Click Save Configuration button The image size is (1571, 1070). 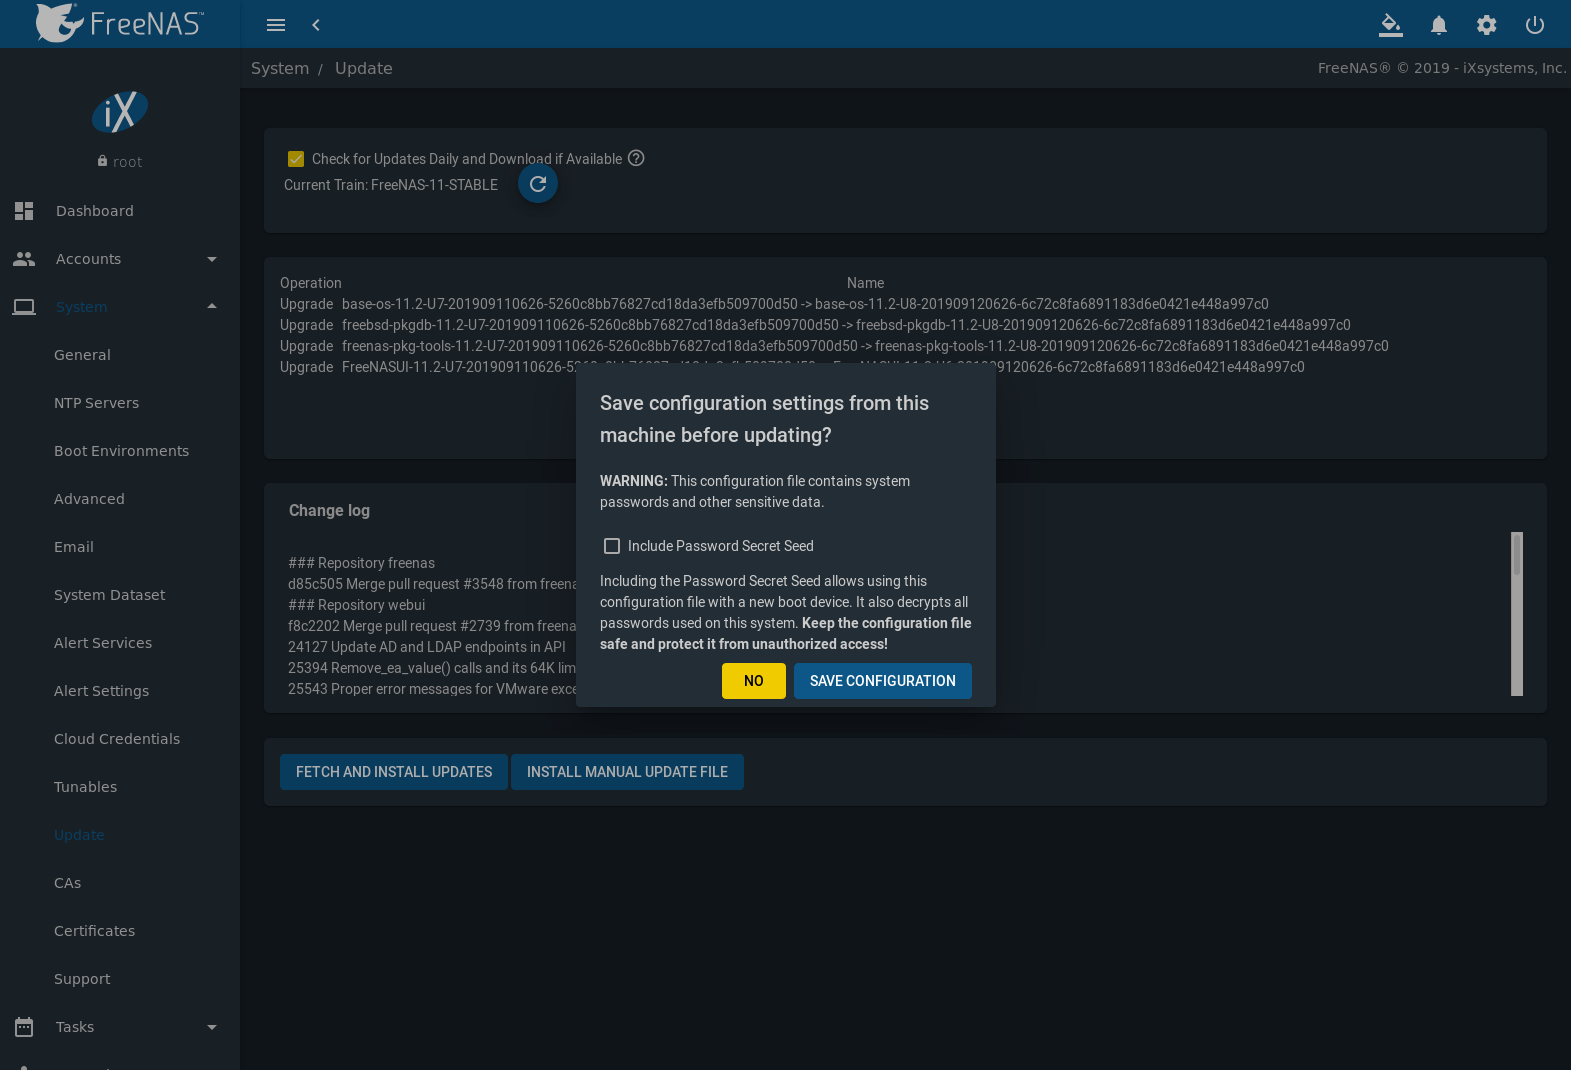[883, 681]
